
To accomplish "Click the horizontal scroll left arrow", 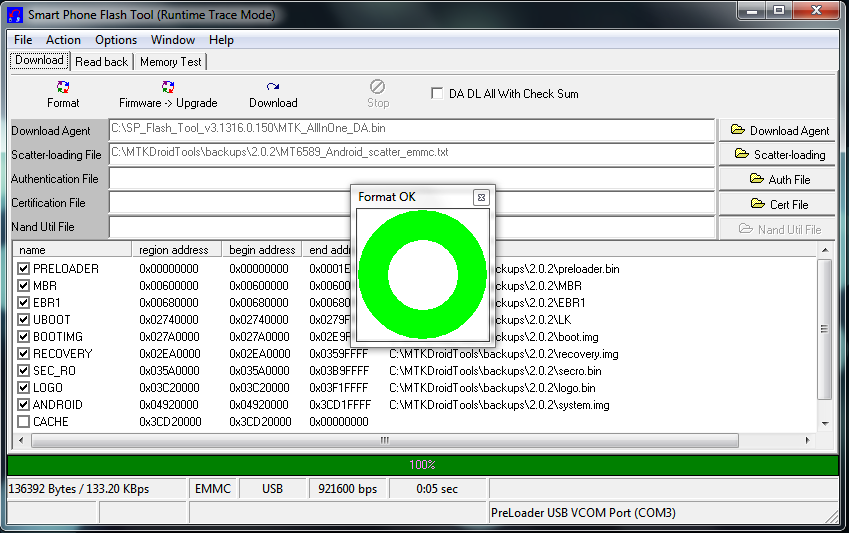I will [x=21, y=440].
